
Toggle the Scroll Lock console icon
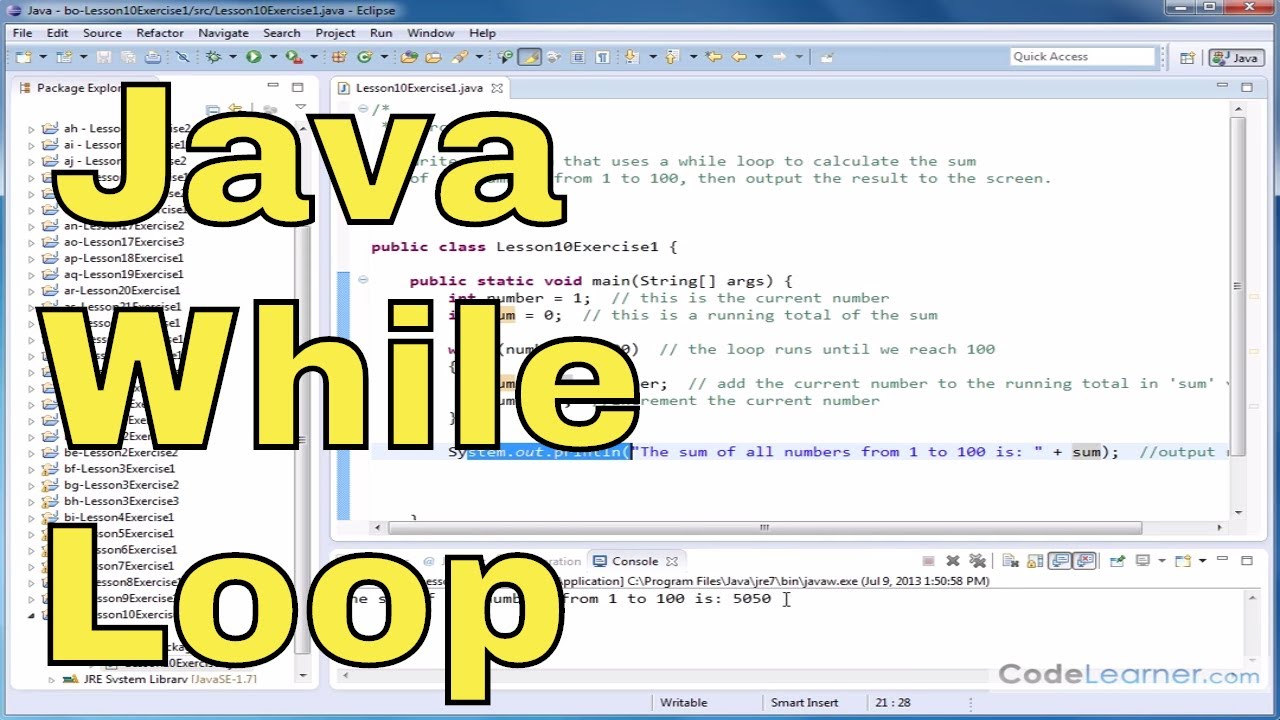pos(1035,561)
